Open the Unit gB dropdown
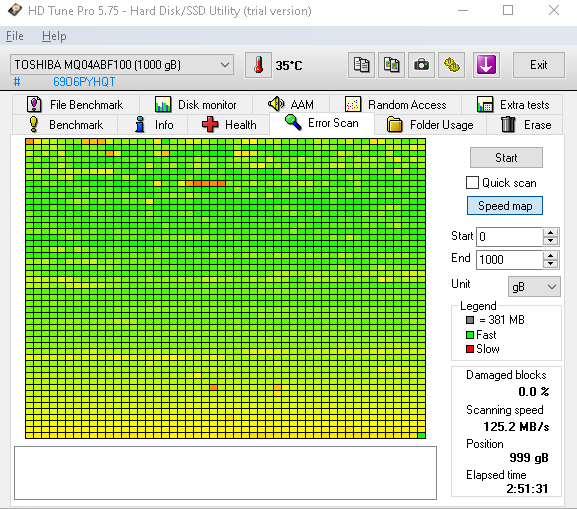Viewport: 577px width, 509px height. click(x=534, y=287)
